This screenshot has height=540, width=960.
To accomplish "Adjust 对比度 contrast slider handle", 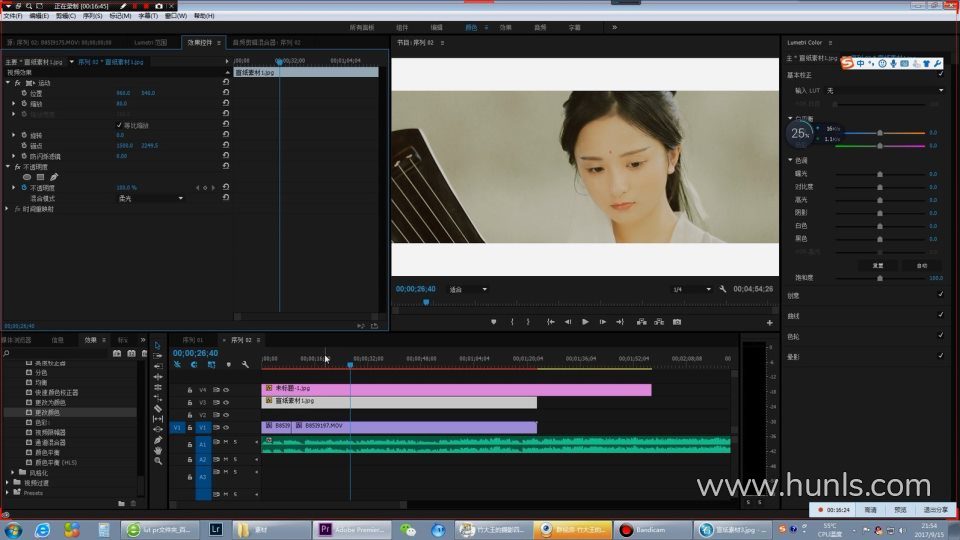I will tap(880, 187).
